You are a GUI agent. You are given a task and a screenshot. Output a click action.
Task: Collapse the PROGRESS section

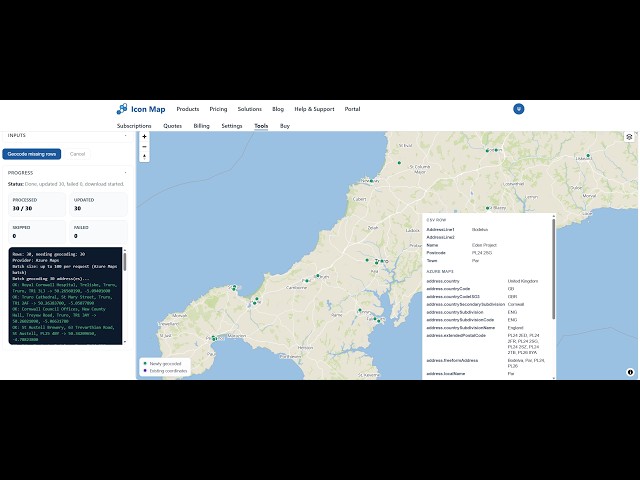pyautogui.click(x=125, y=173)
